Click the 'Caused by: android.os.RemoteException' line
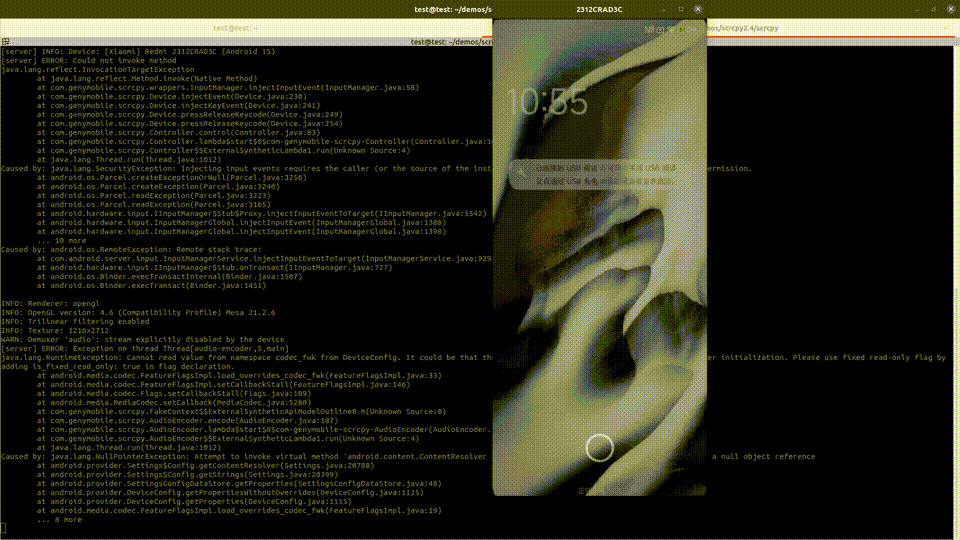The width and height of the screenshot is (960, 540). 131,250
